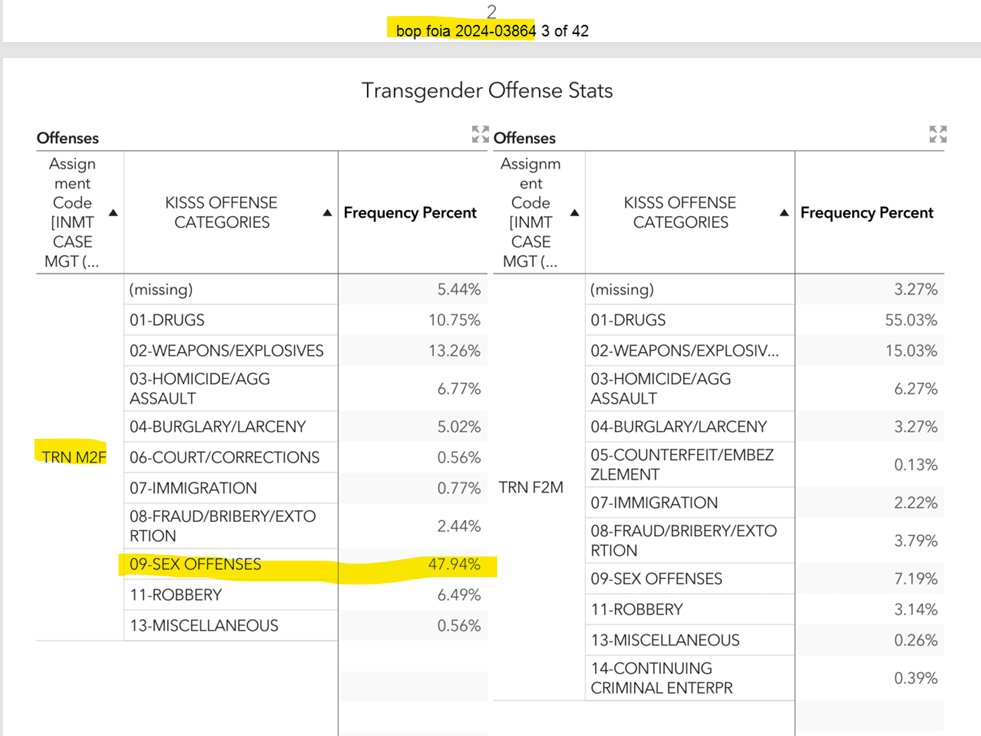981x736 pixels.
Task: Select the 47.94% frequency value
Action: click(x=454, y=565)
